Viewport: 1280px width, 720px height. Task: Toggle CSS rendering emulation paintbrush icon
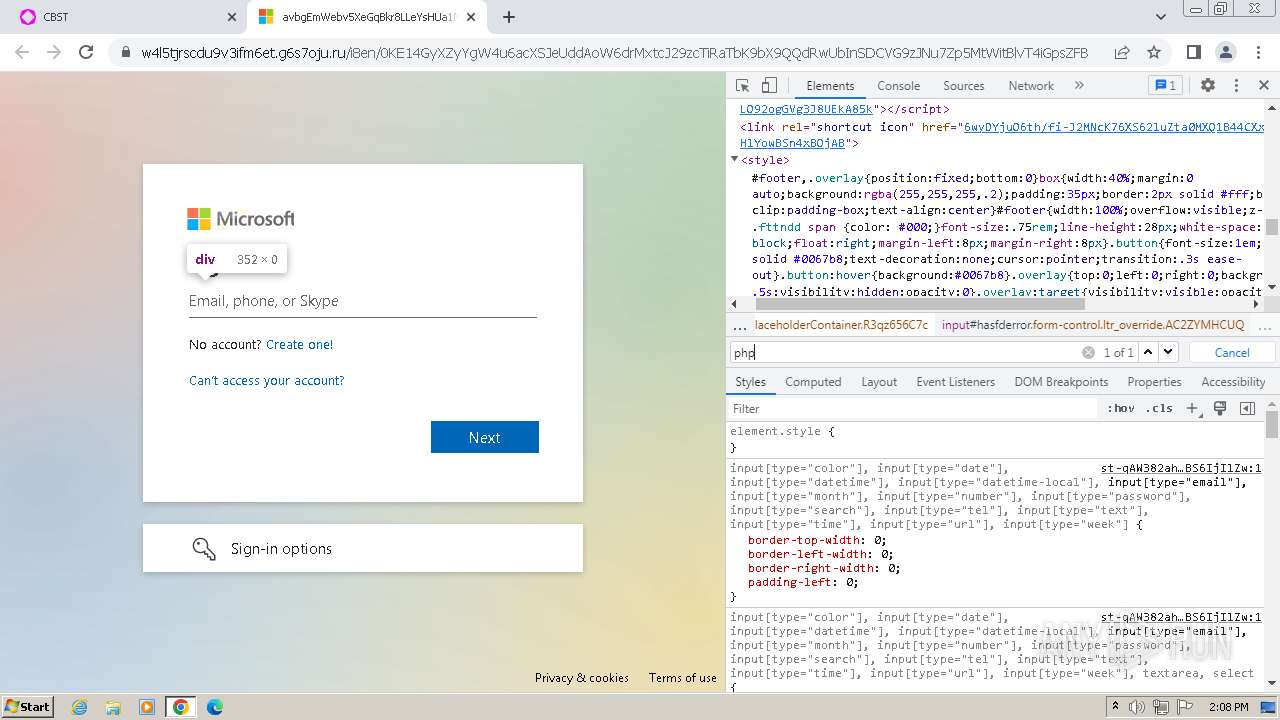tap(1220, 409)
